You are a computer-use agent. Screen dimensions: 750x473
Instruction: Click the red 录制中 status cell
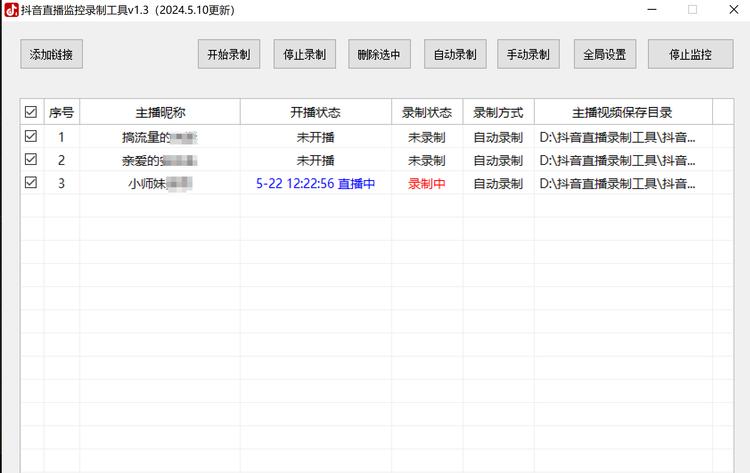(427, 183)
